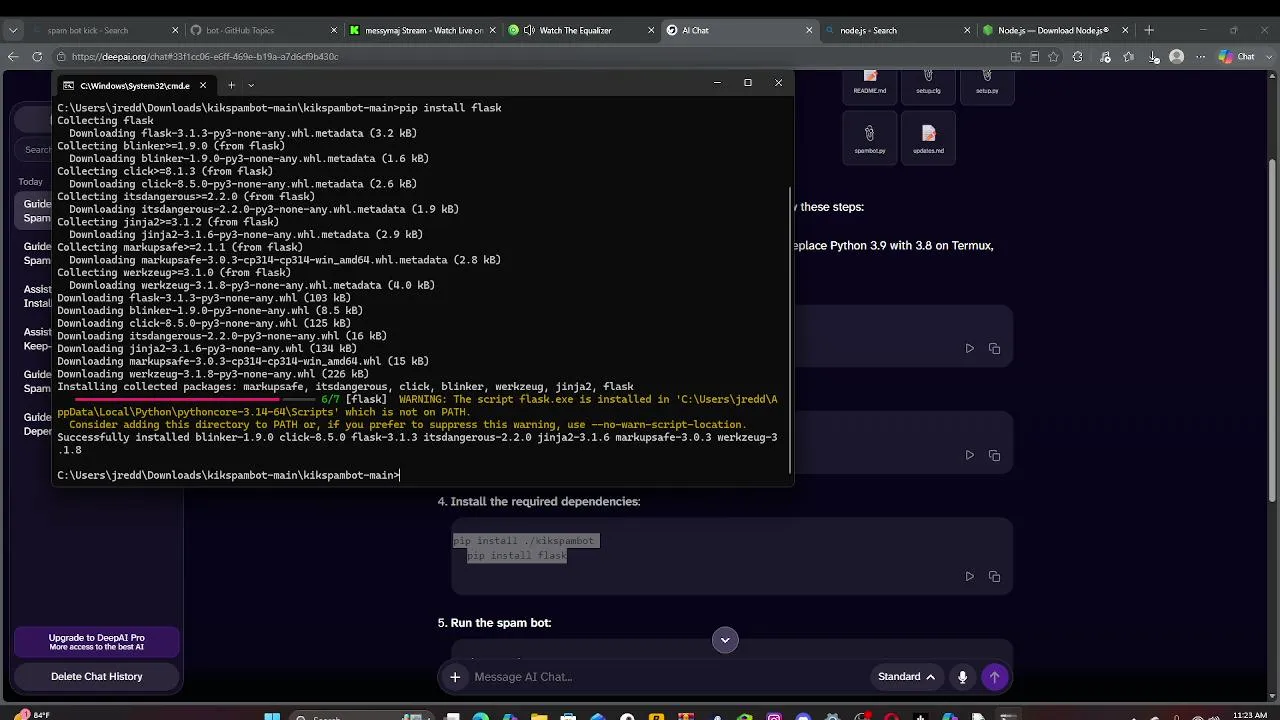Select the C:\Windows\System32\cmd.exe terminal tab
1280x720 pixels.
pos(135,85)
